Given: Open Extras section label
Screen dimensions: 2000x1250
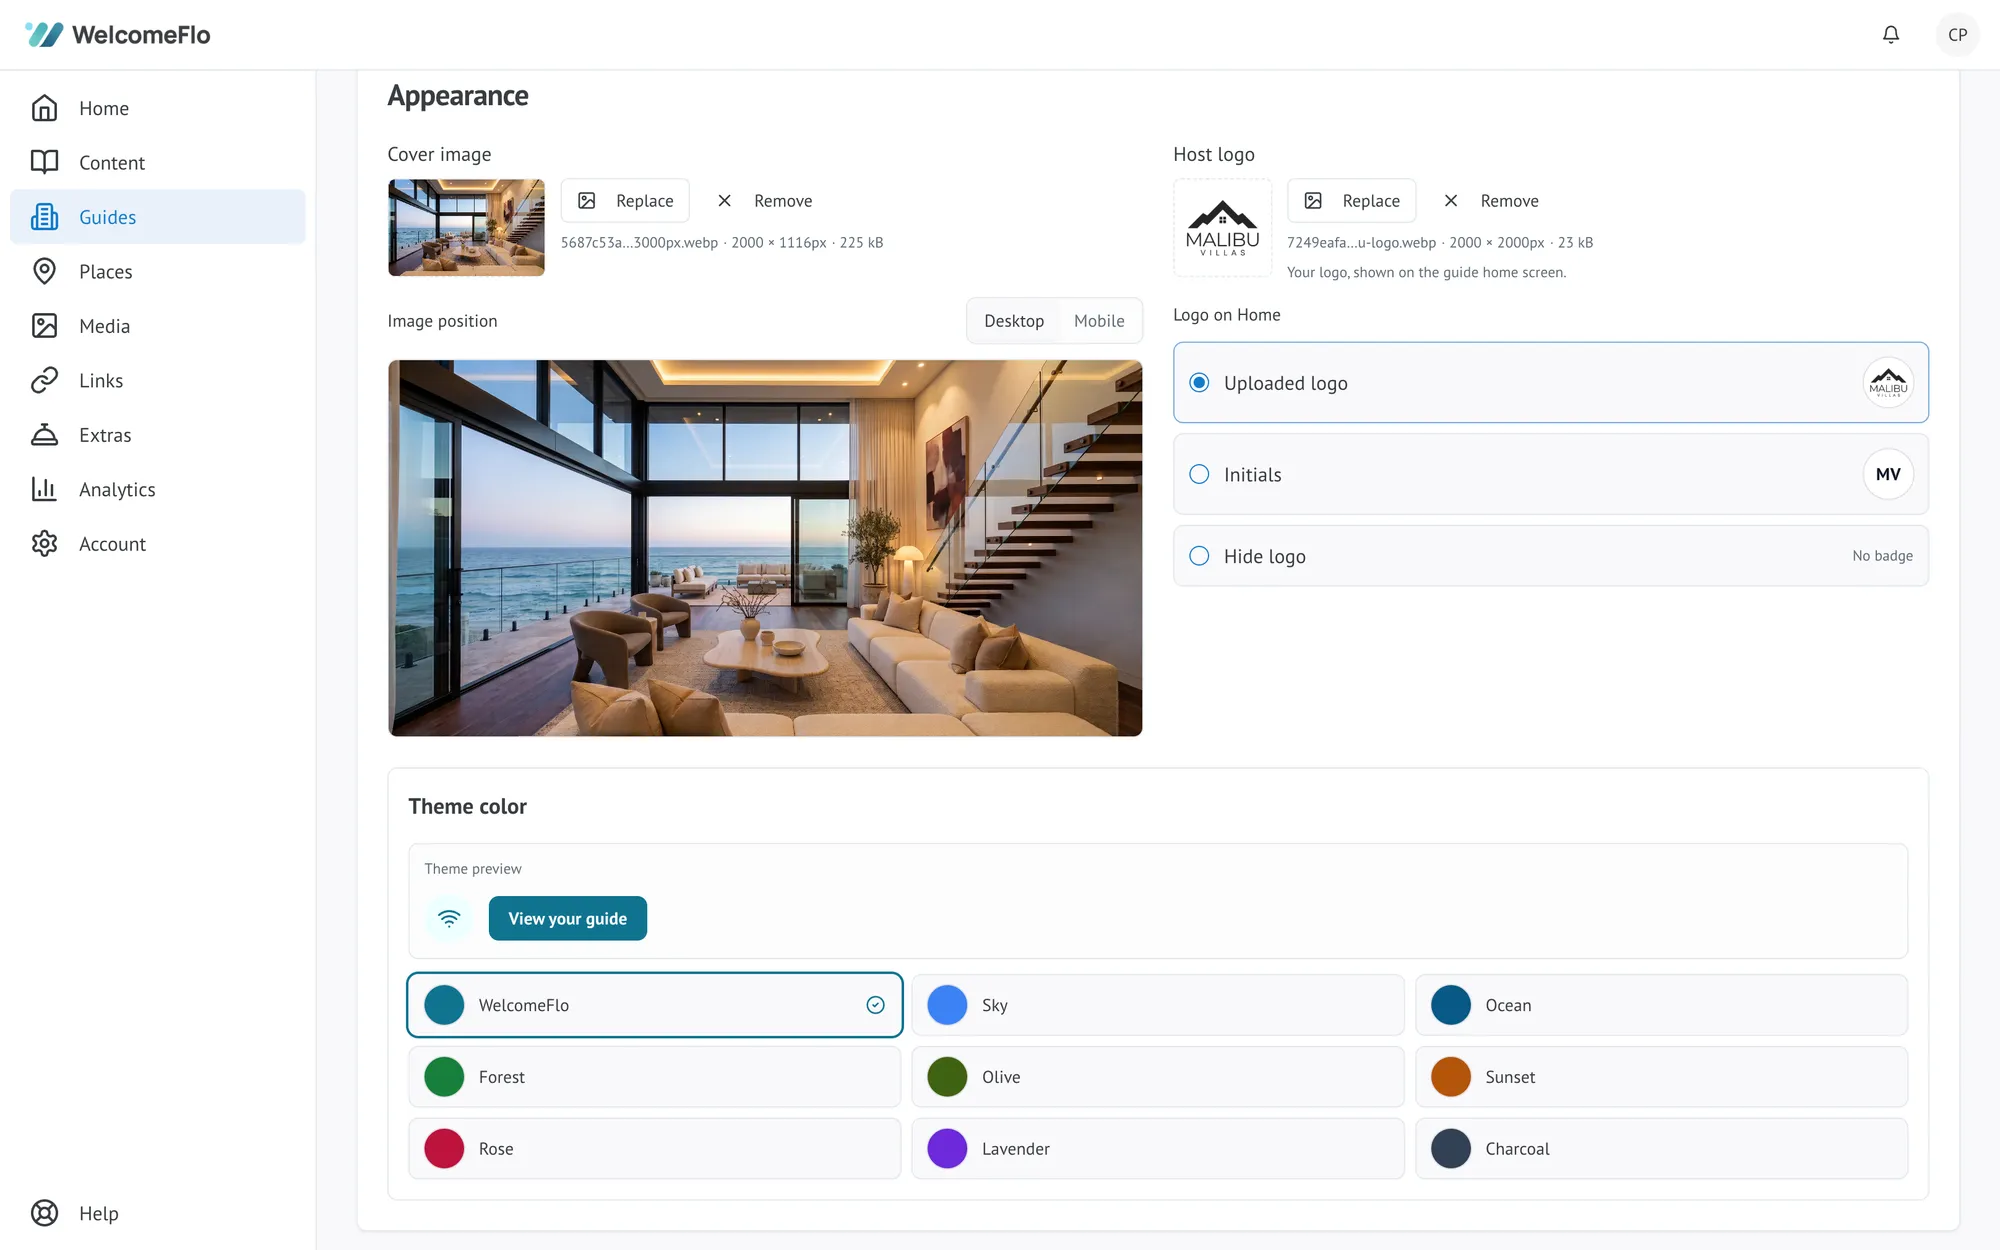Looking at the screenshot, I should (105, 435).
